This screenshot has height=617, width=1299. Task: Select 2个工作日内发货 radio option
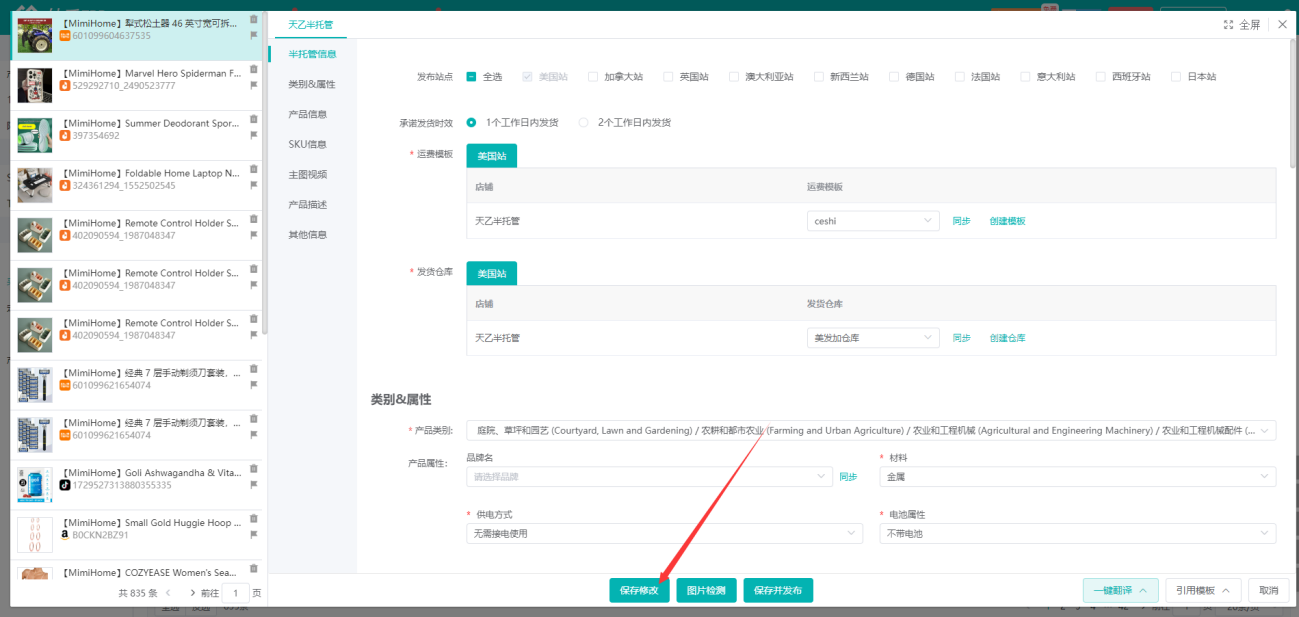pyautogui.click(x=584, y=123)
